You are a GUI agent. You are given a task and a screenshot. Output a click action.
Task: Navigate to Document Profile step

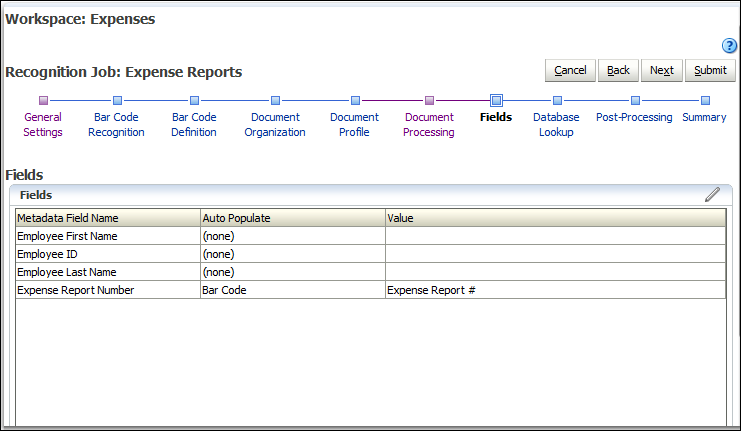coord(354,124)
